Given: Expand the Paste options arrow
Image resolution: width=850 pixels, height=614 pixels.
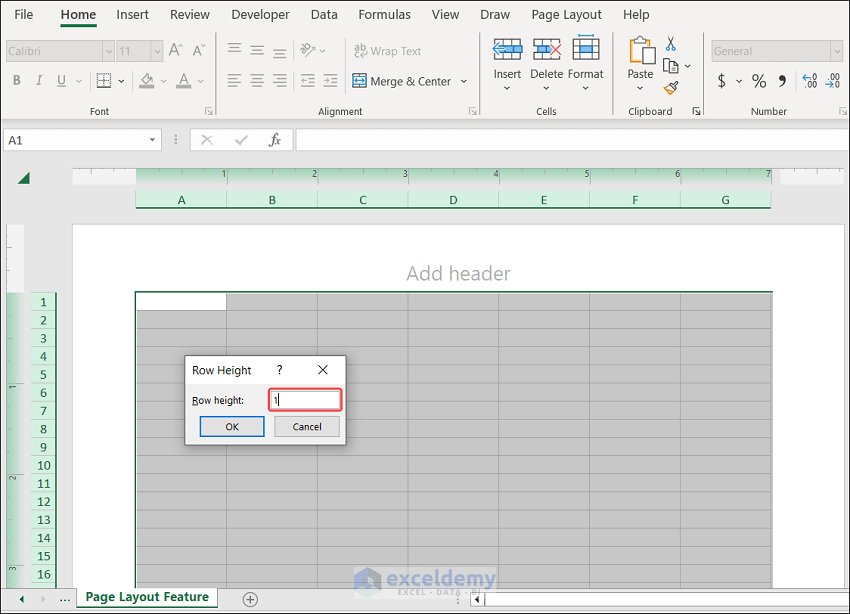Looking at the screenshot, I should [640, 88].
